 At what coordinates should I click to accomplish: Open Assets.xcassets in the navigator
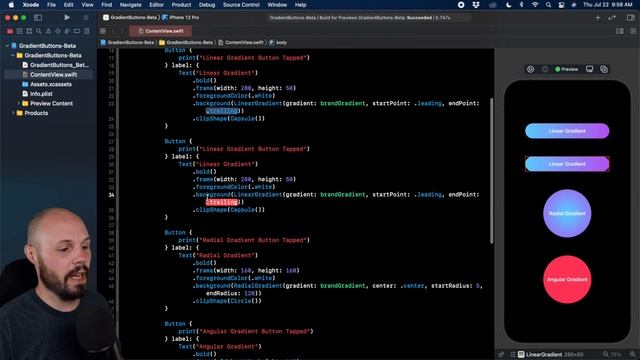coord(47,84)
